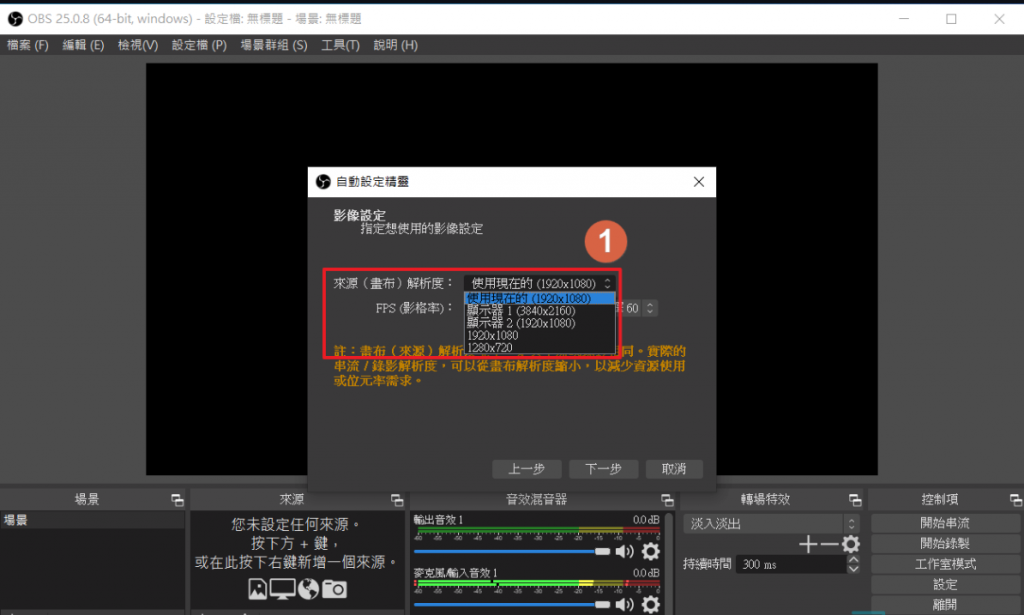The width and height of the screenshot is (1024, 615).
Task: Click the 離開 button
Action: click(x=945, y=605)
